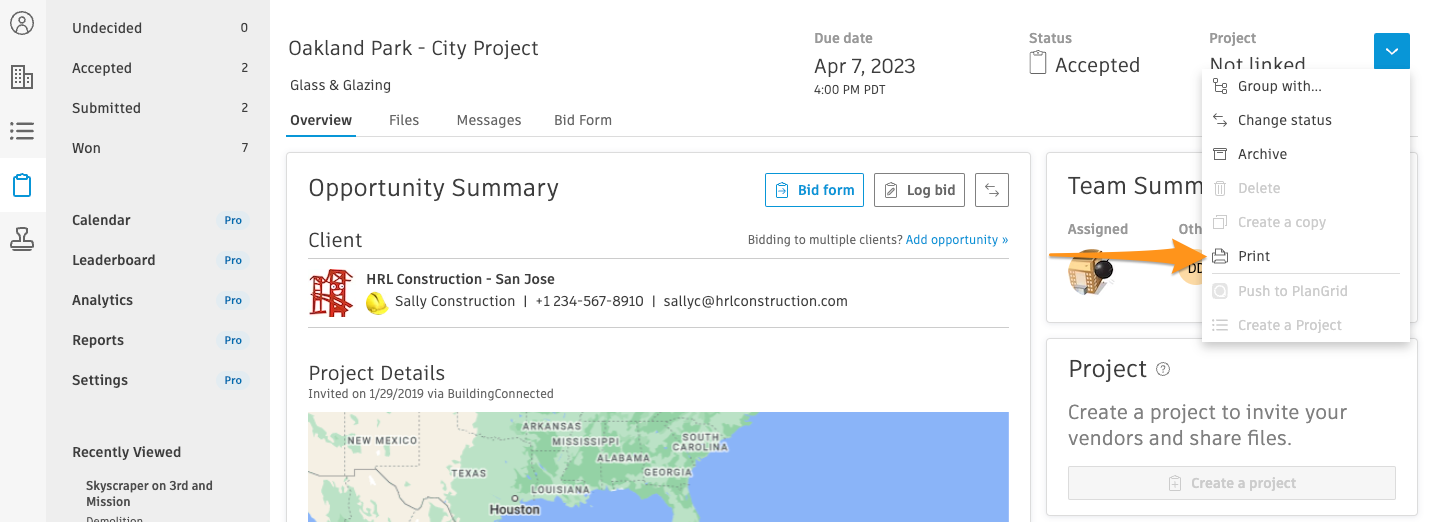Image resolution: width=1431 pixels, height=522 pixels.
Task: Collapse the blue actions dropdown chevron
Action: (1391, 51)
